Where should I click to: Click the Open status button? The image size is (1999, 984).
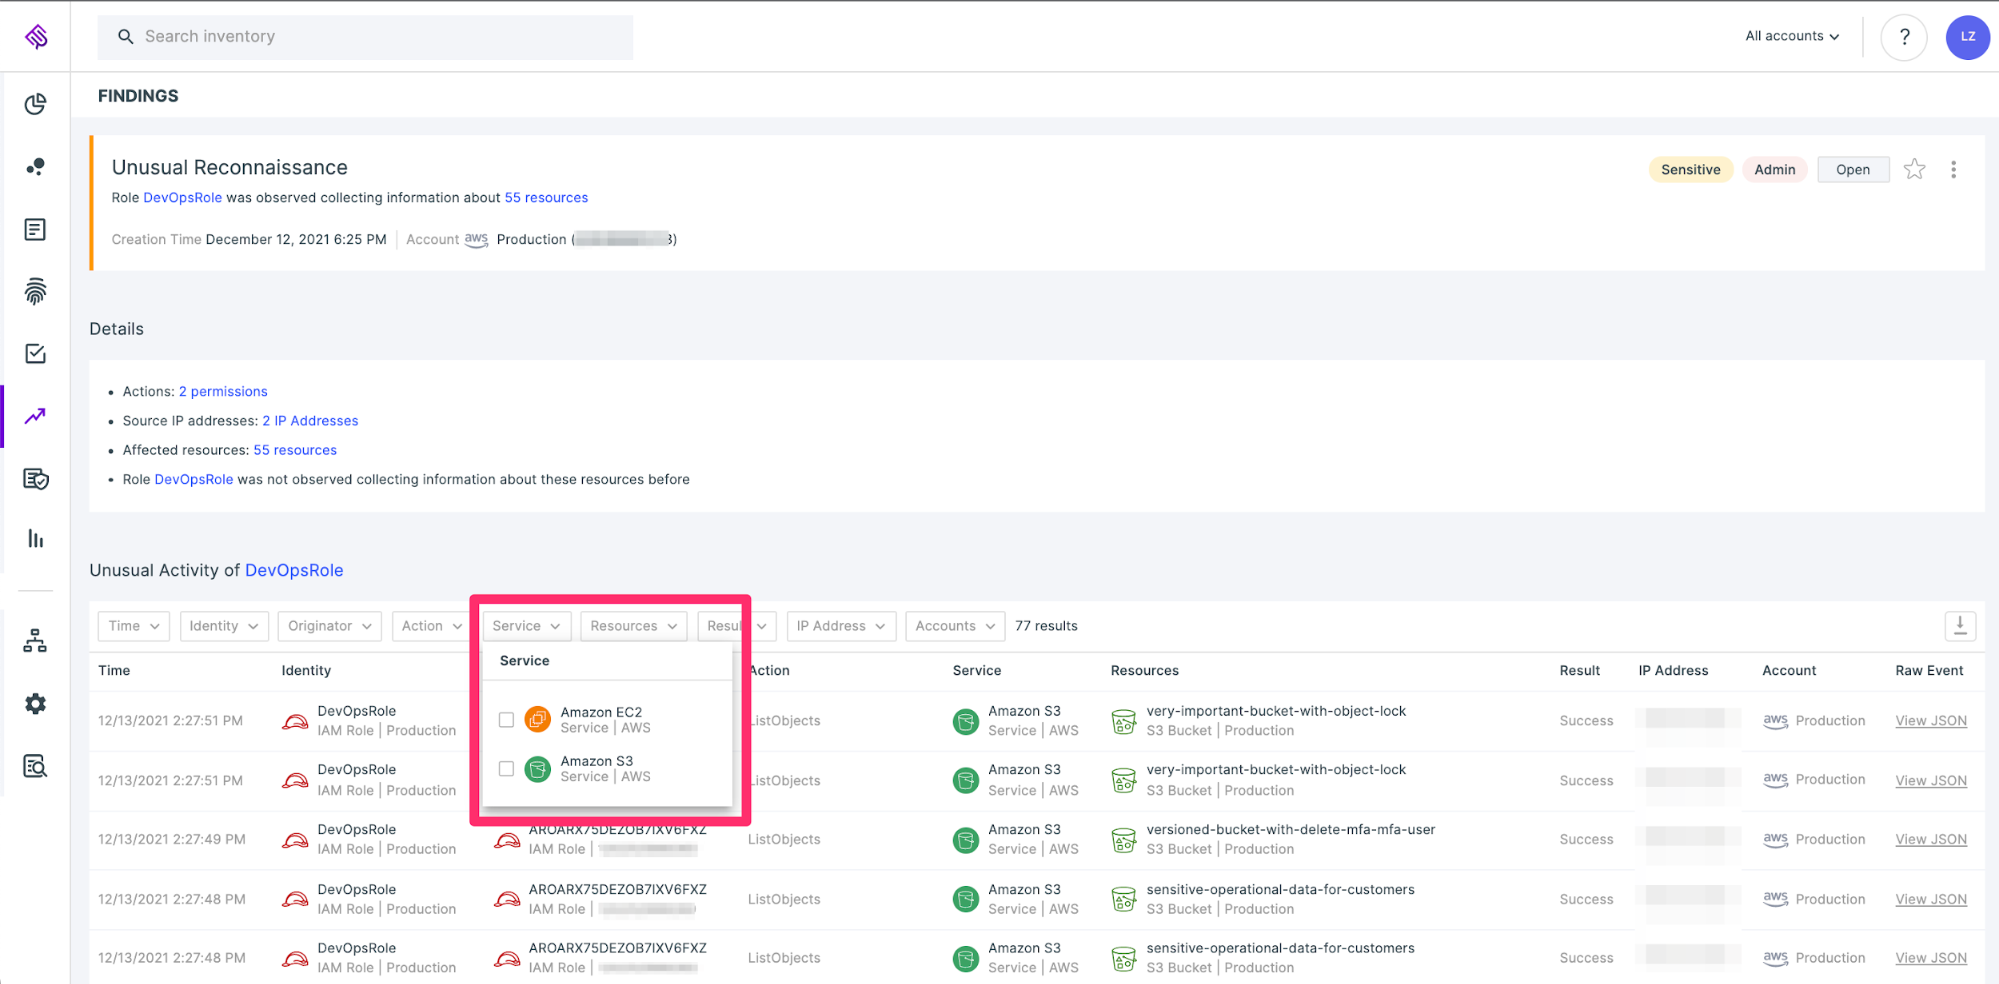[1853, 170]
